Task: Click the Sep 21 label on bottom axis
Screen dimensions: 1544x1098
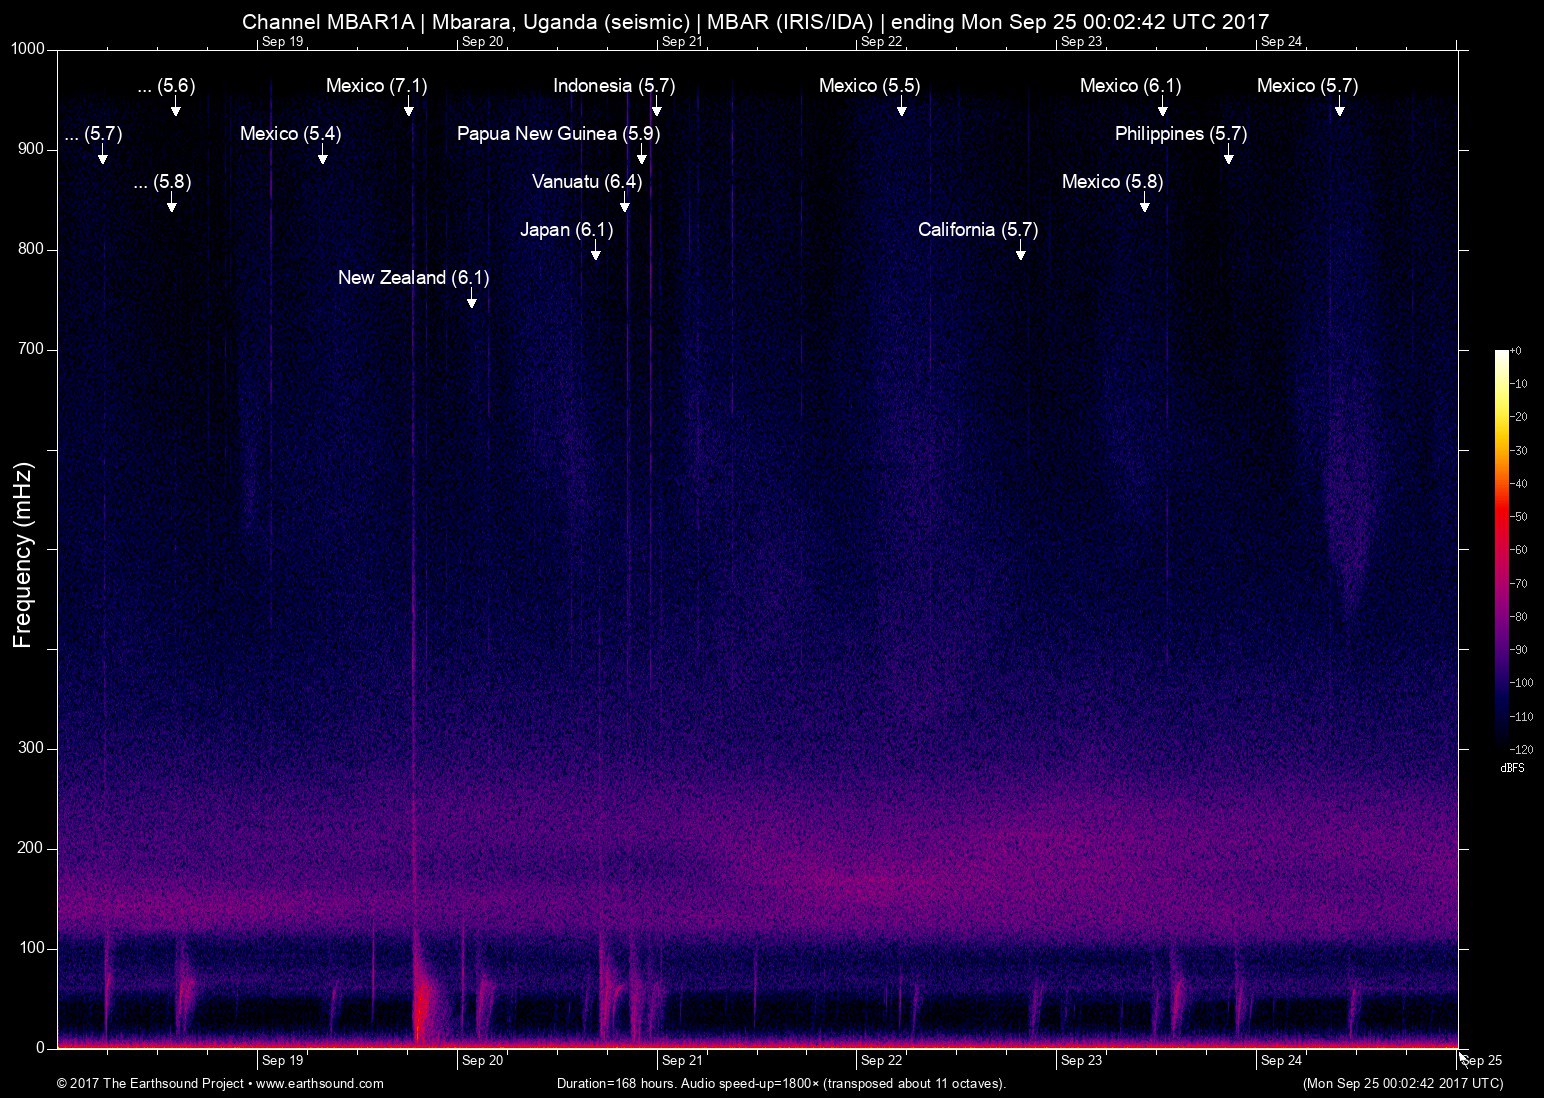Action: click(681, 1060)
